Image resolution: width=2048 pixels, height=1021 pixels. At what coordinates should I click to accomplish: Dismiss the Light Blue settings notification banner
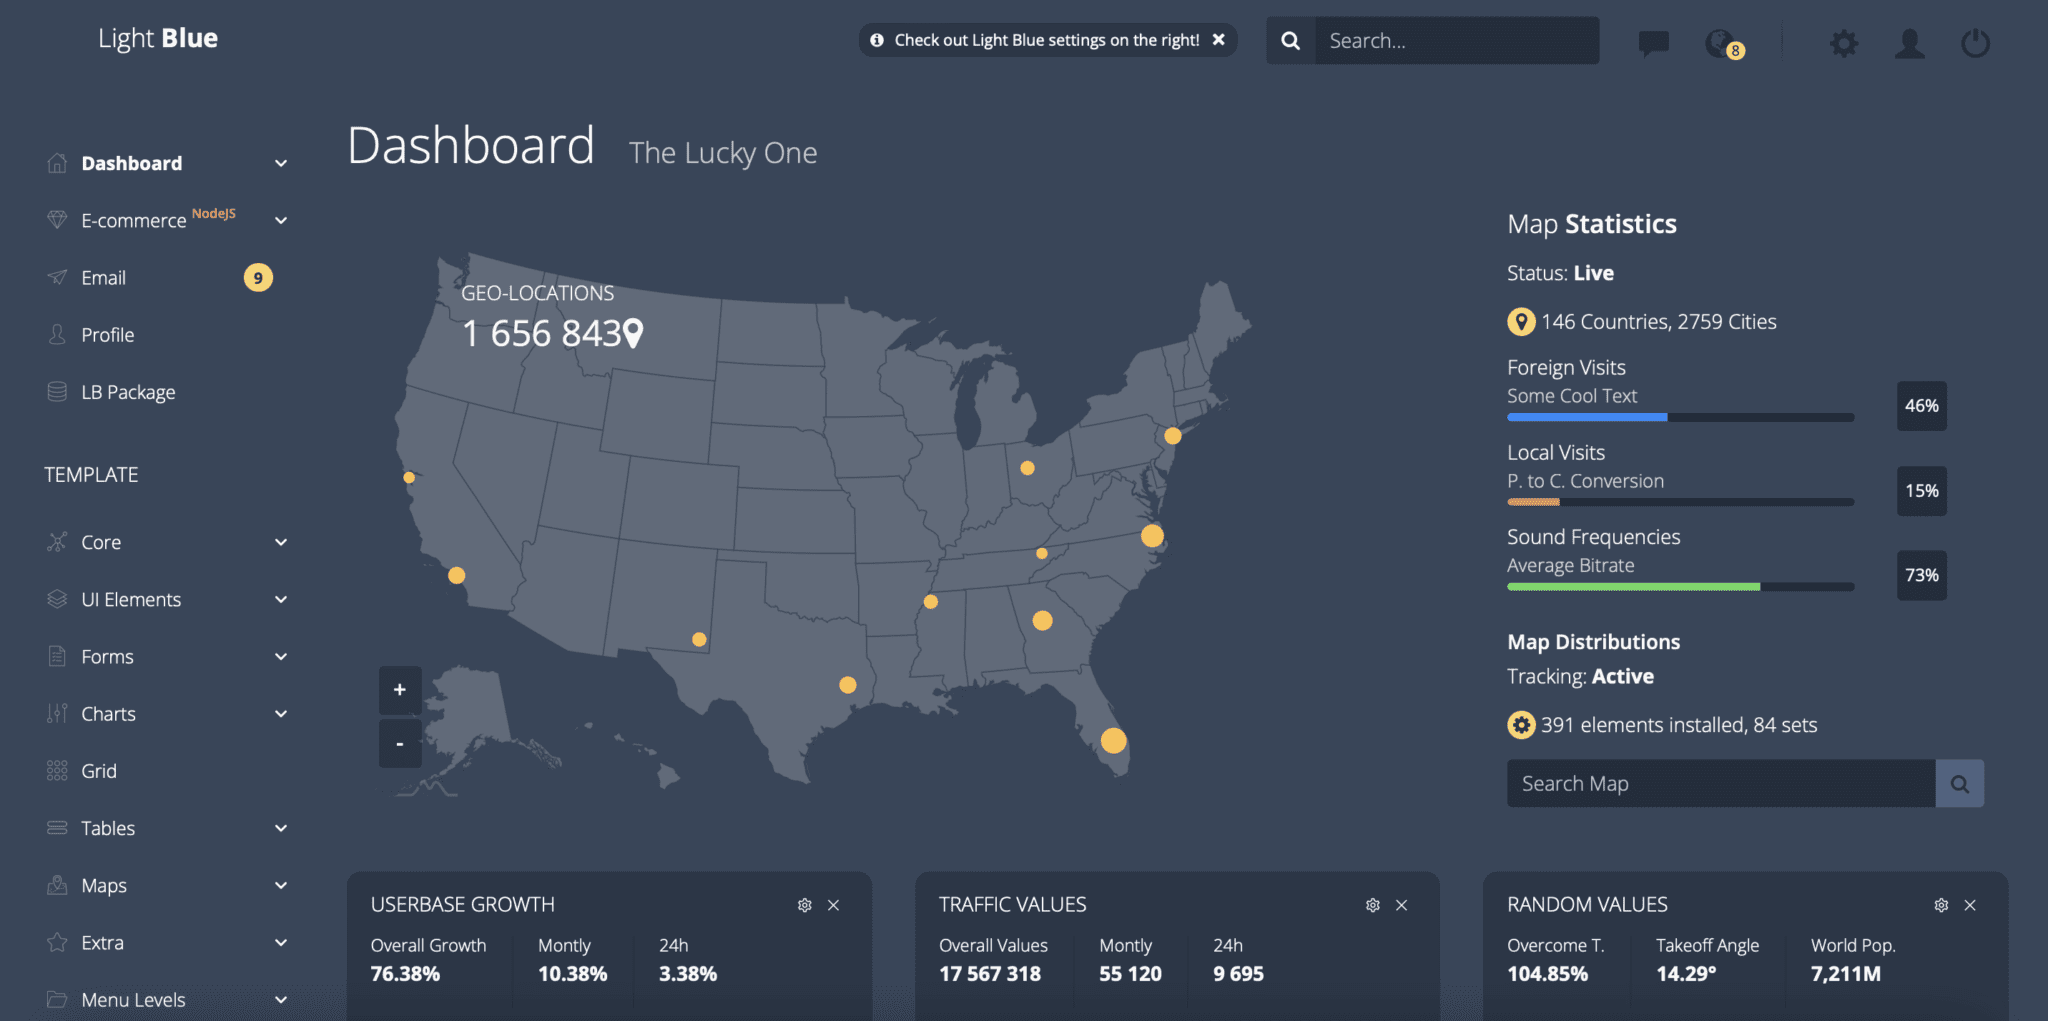1219,40
